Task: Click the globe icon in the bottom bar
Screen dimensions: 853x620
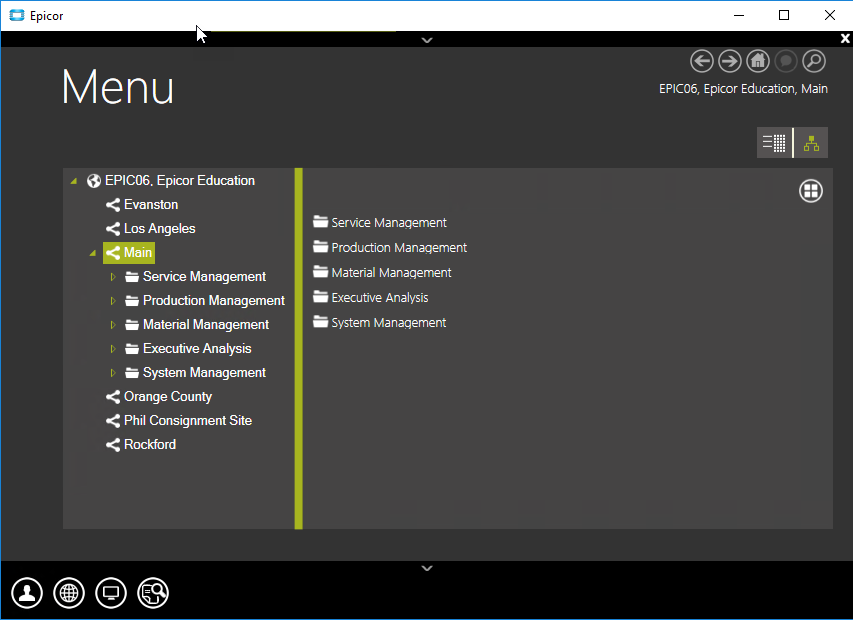Action: (69, 593)
